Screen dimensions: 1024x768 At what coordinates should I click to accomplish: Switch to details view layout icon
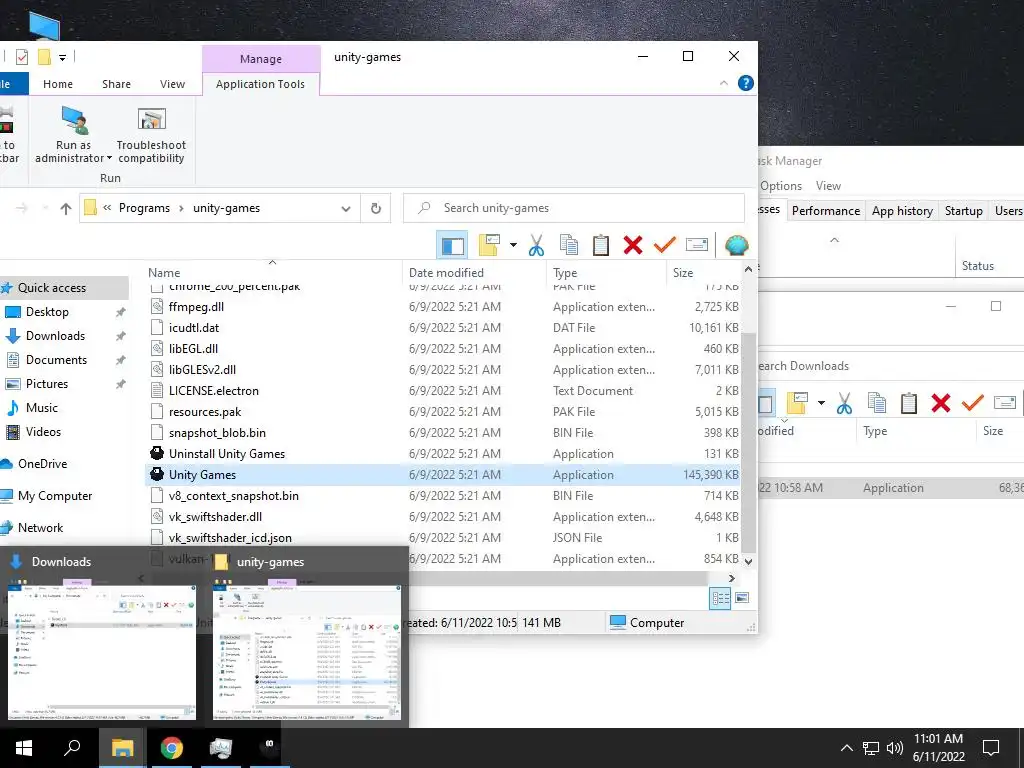(x=720, y=598)
